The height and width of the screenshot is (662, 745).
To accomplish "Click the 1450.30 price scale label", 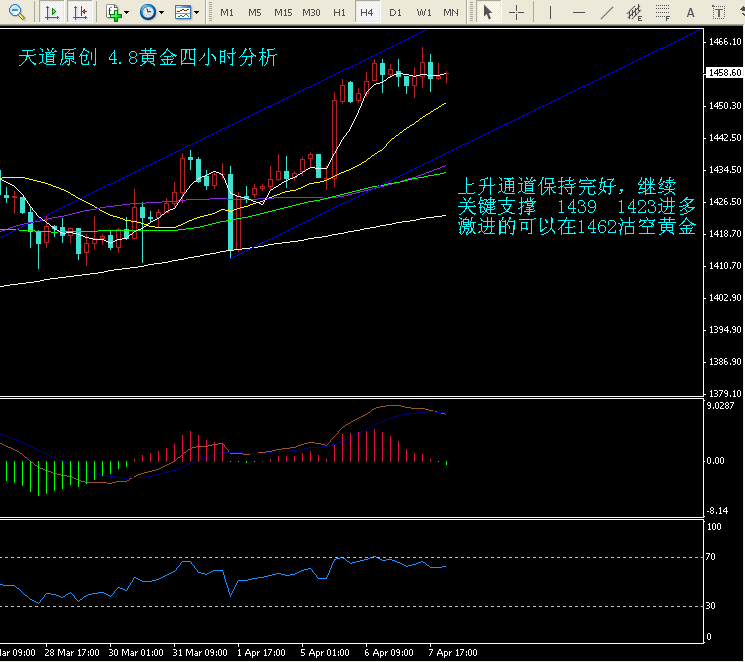I will [725, 106].
